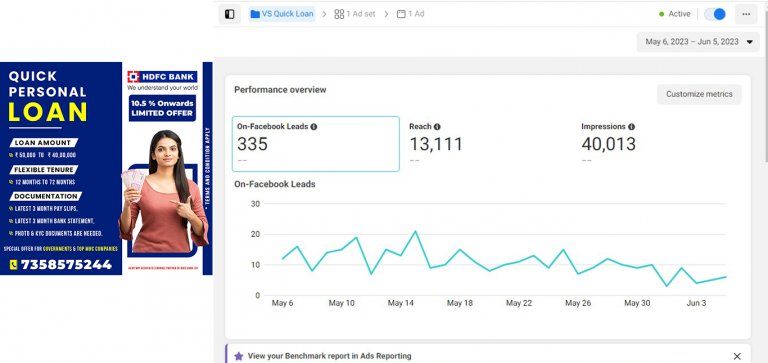Screen dimensions: 768x363
Task: Open the VS Quick Loan campaign breadcrumb
Action: pyautogui.click(x=282, y=14)
